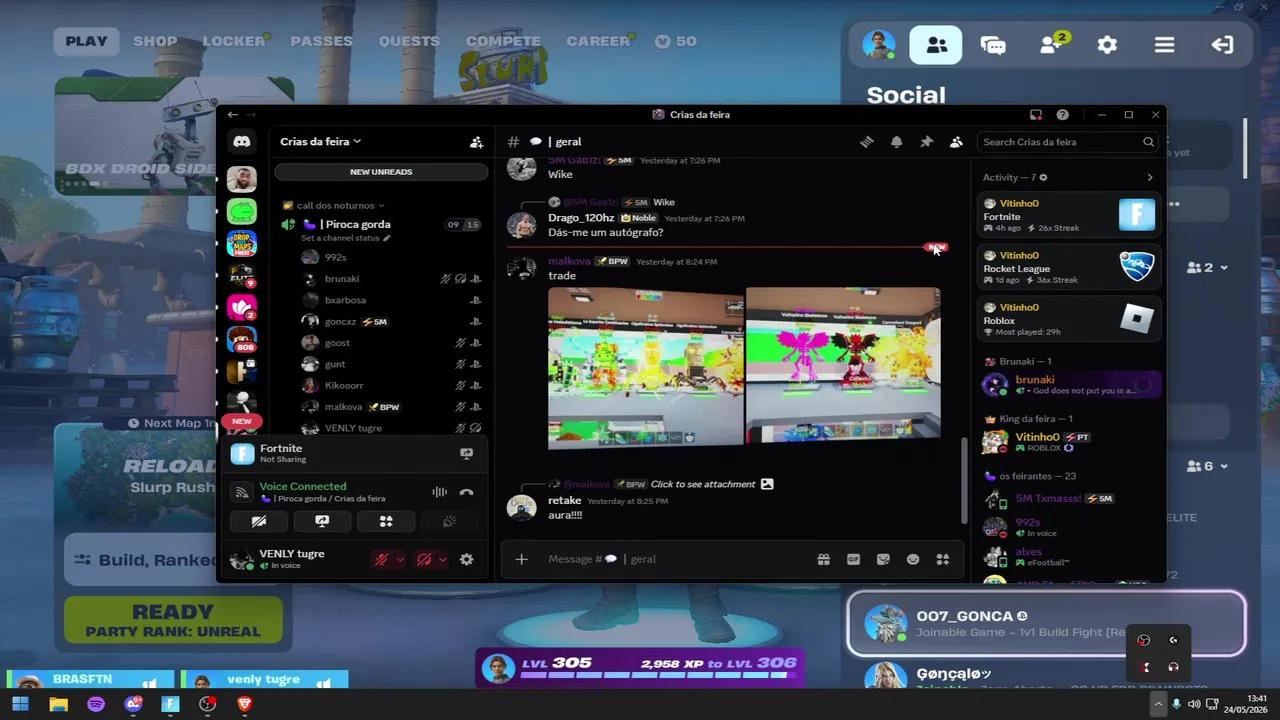
Task: Start an activity in voice panel
Action: pyautogui.click(x=386, y=521)
